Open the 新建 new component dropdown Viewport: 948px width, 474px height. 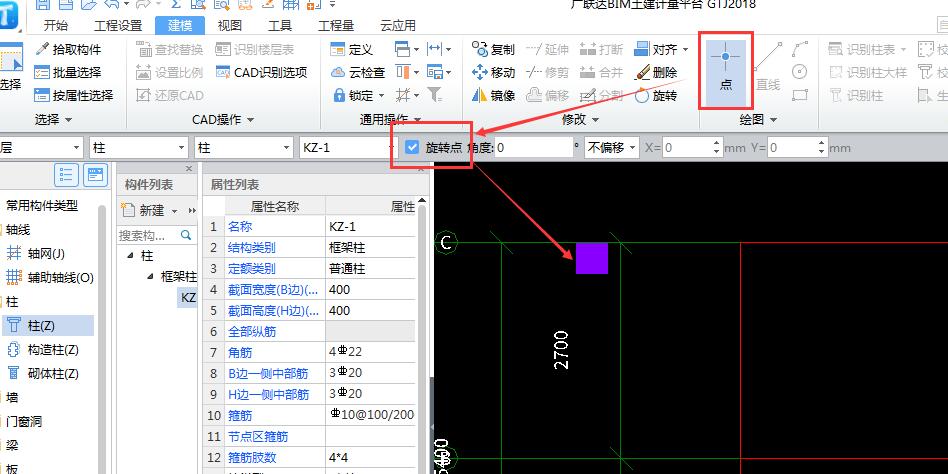coord(175,211)
